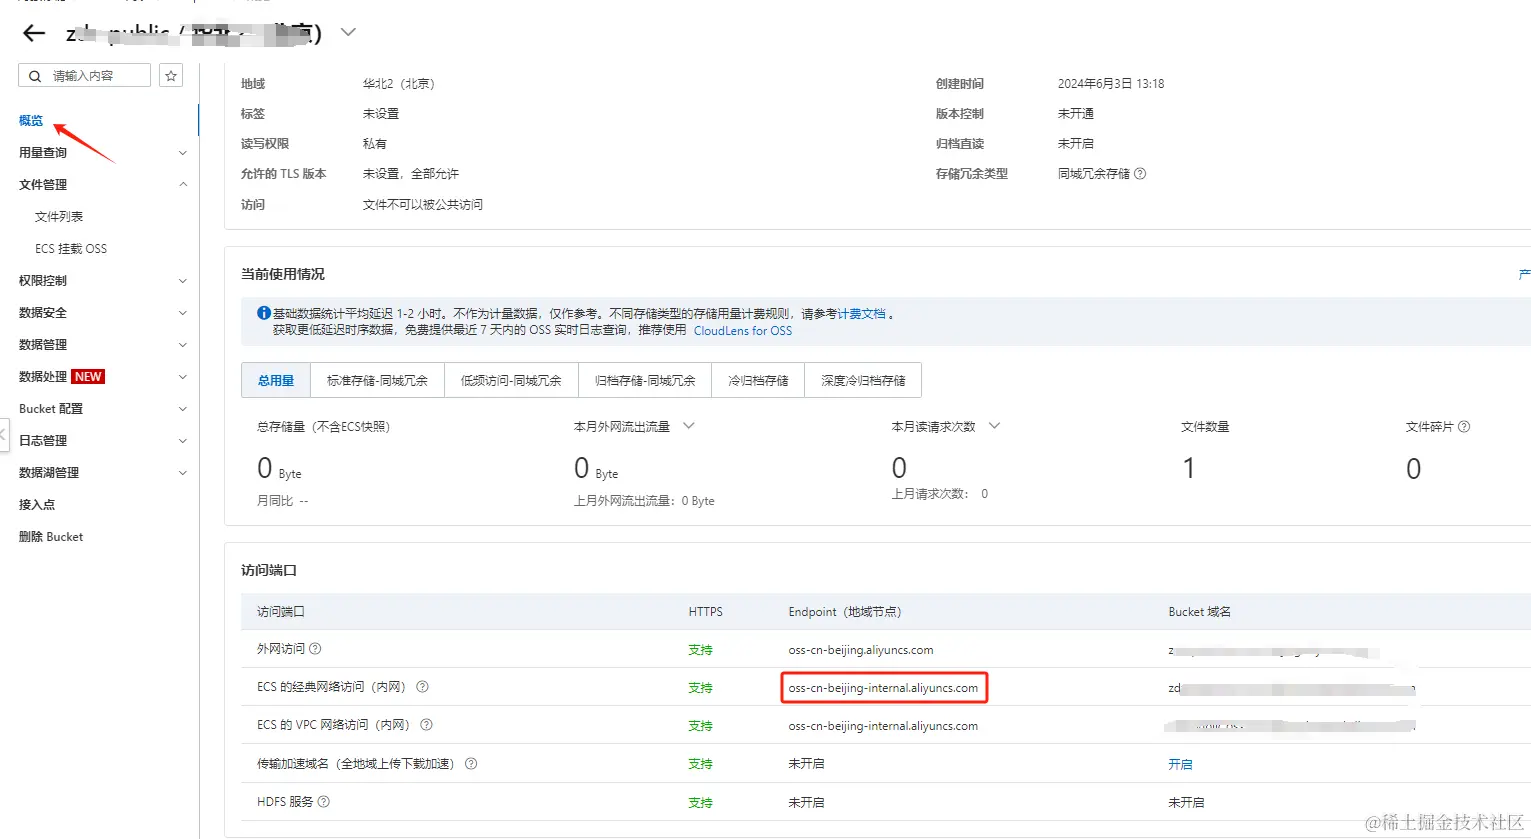Viewport: 1531px width, 839px height.
Task: Click the 月同比 -- text
Action: [283, 501]
